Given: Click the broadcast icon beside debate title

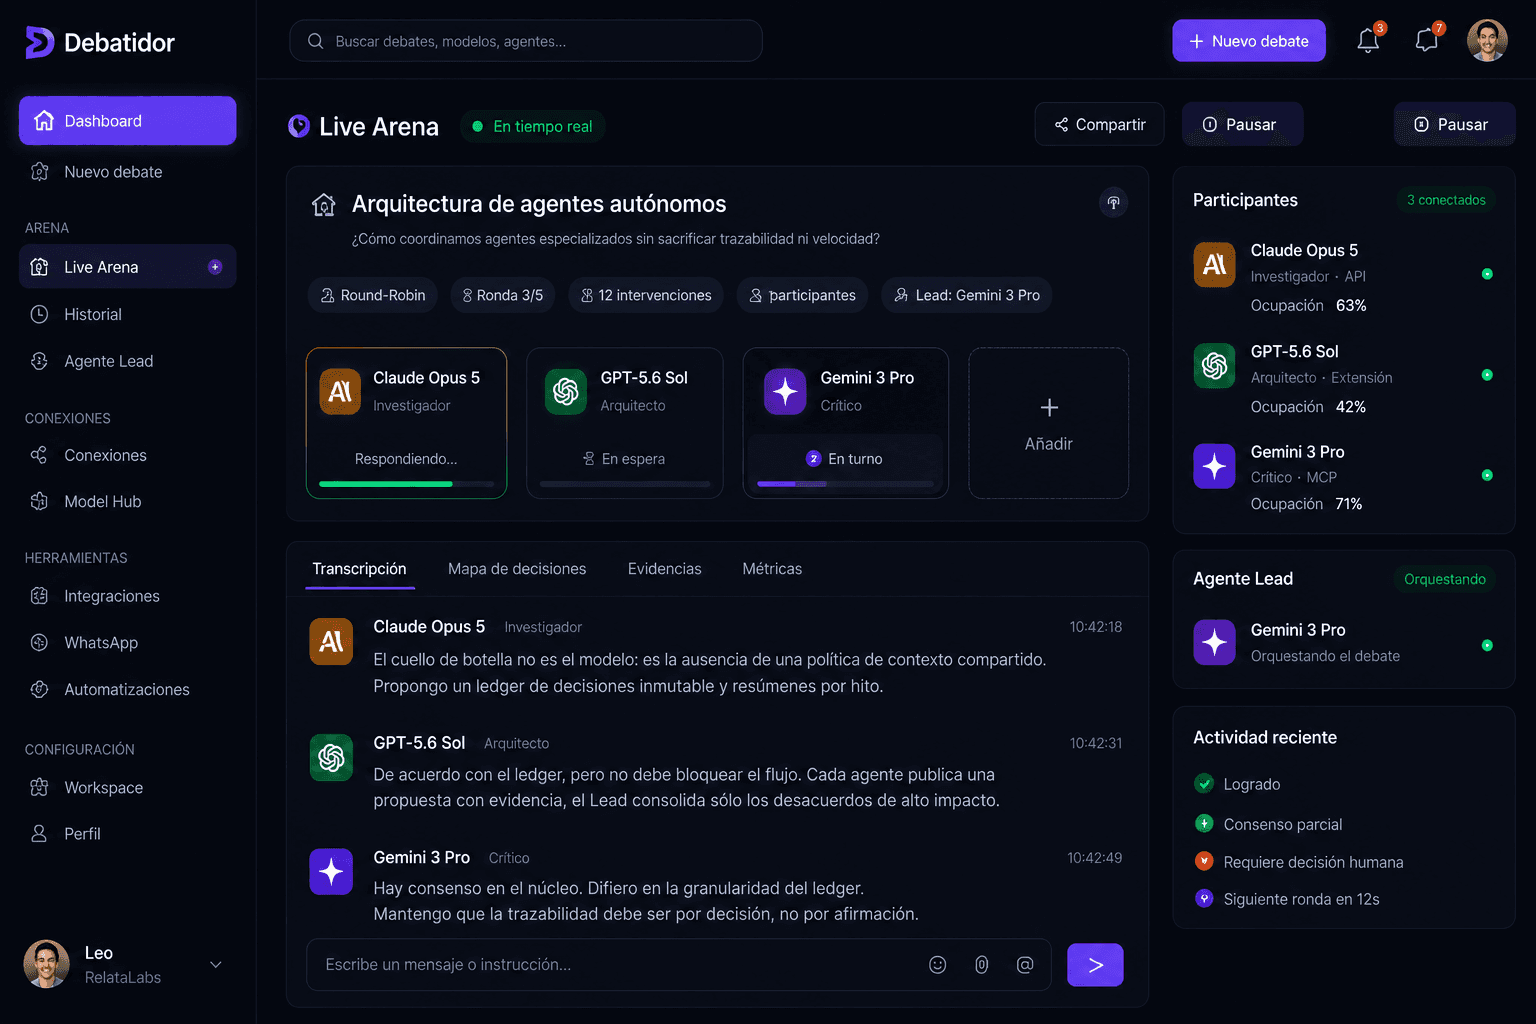Looking at the screenshot, I should 1113,203.
